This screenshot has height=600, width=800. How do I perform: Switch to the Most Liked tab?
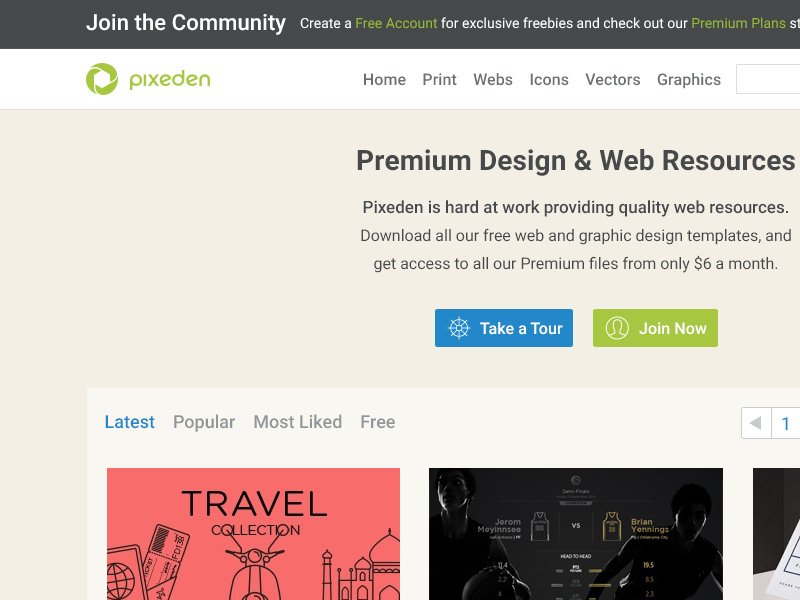point(297,422)
